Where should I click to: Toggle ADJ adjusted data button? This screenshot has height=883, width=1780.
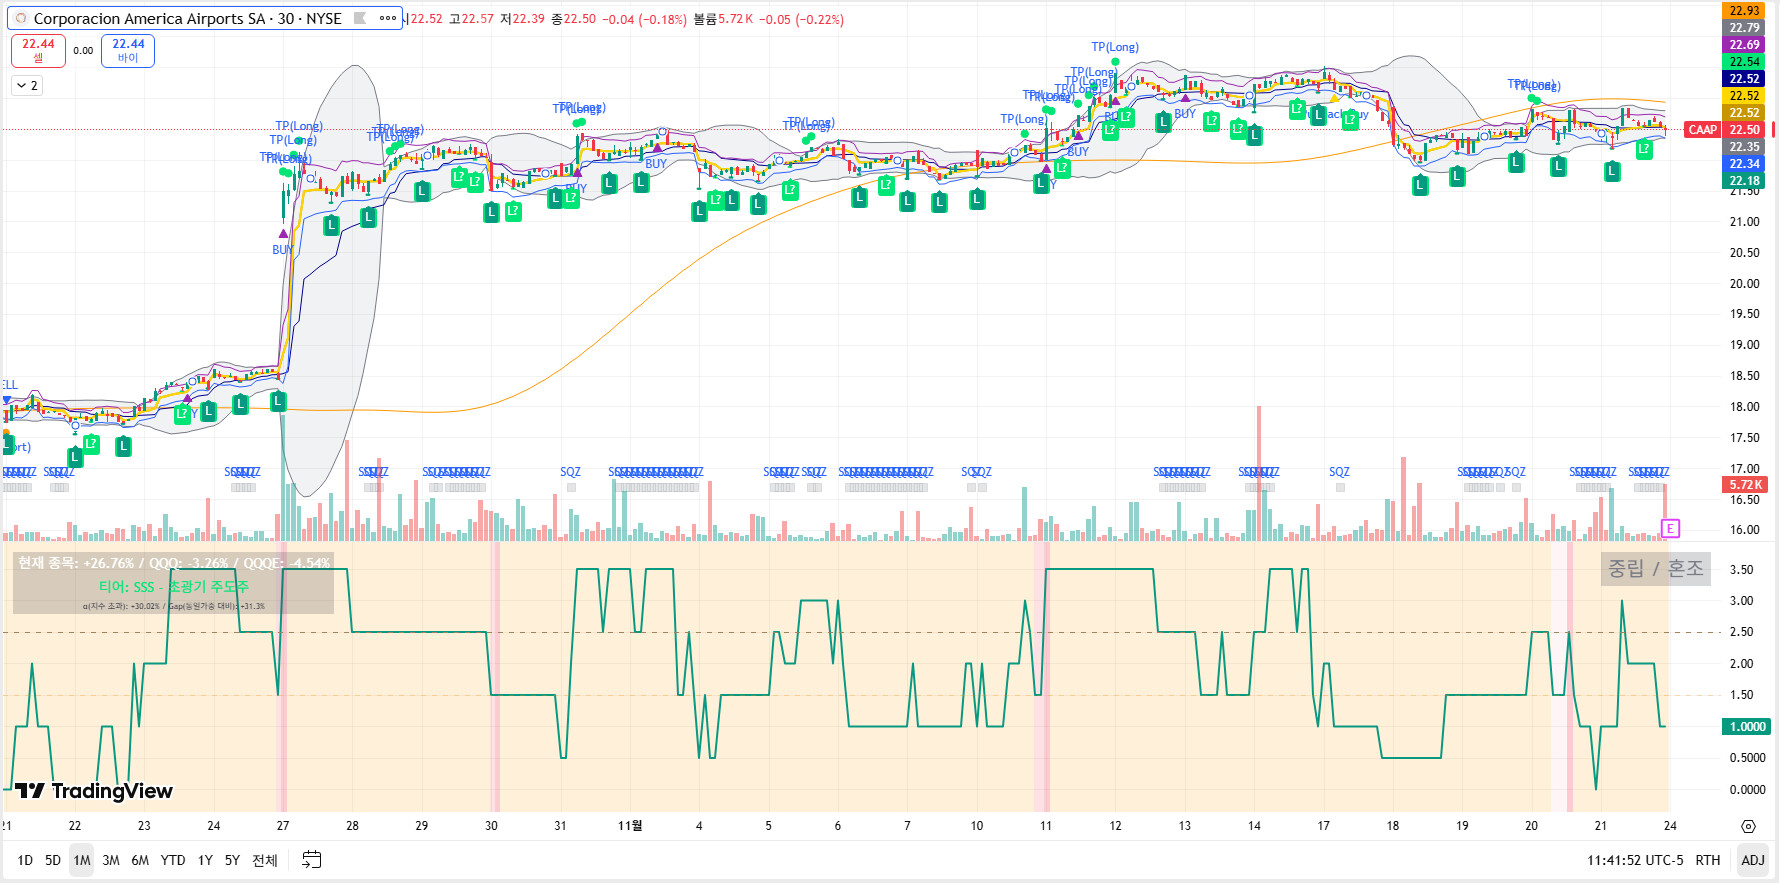point(1752,860)
